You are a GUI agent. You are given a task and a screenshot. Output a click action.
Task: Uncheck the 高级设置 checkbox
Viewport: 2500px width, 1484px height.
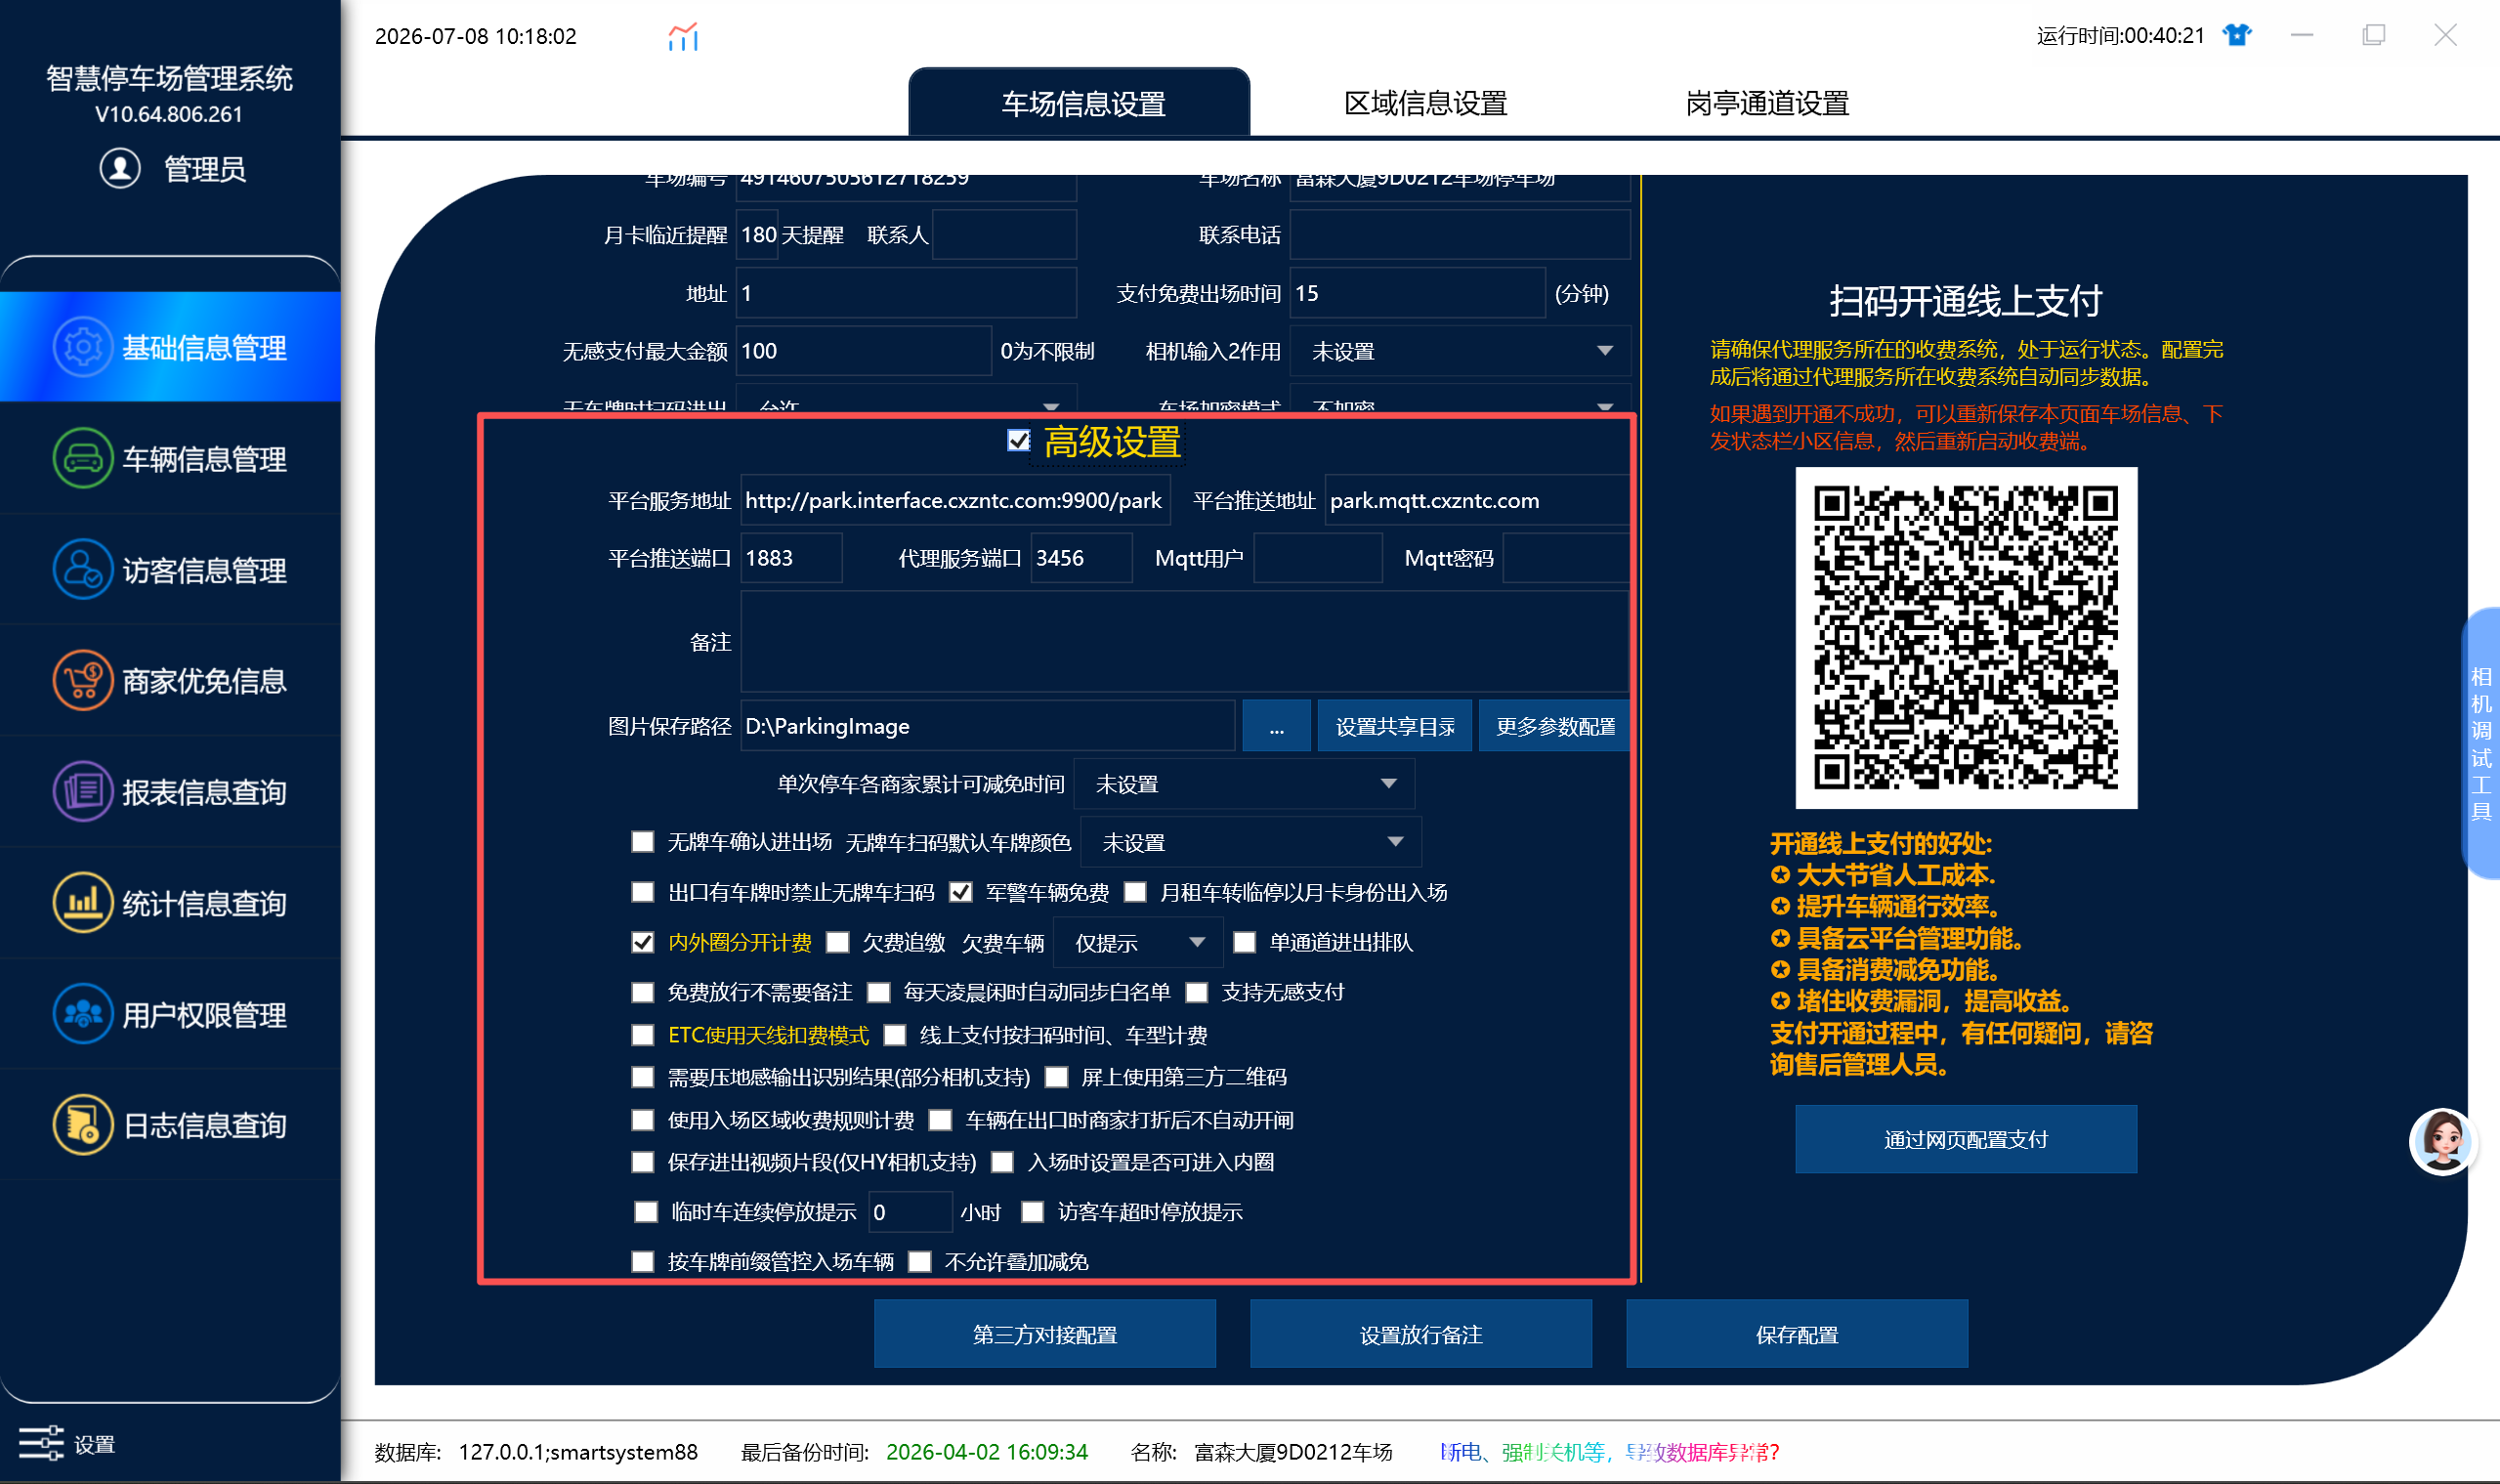tap(1018, 440)
